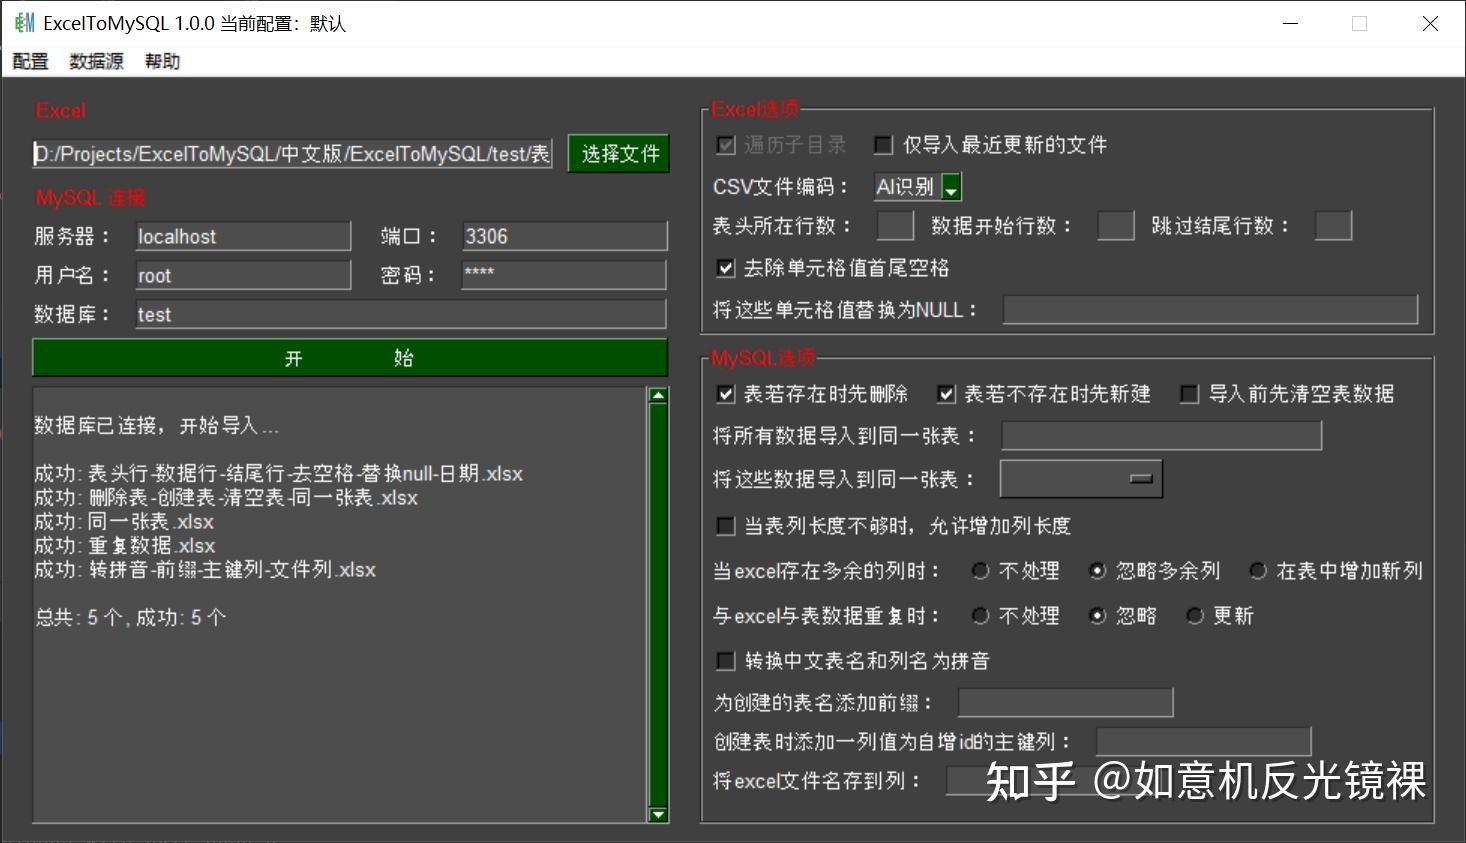The height and width of the screenshot is (843, 1466).
Task: Toggle the 遍历子目录 checkbox
Action: point(726,145)
